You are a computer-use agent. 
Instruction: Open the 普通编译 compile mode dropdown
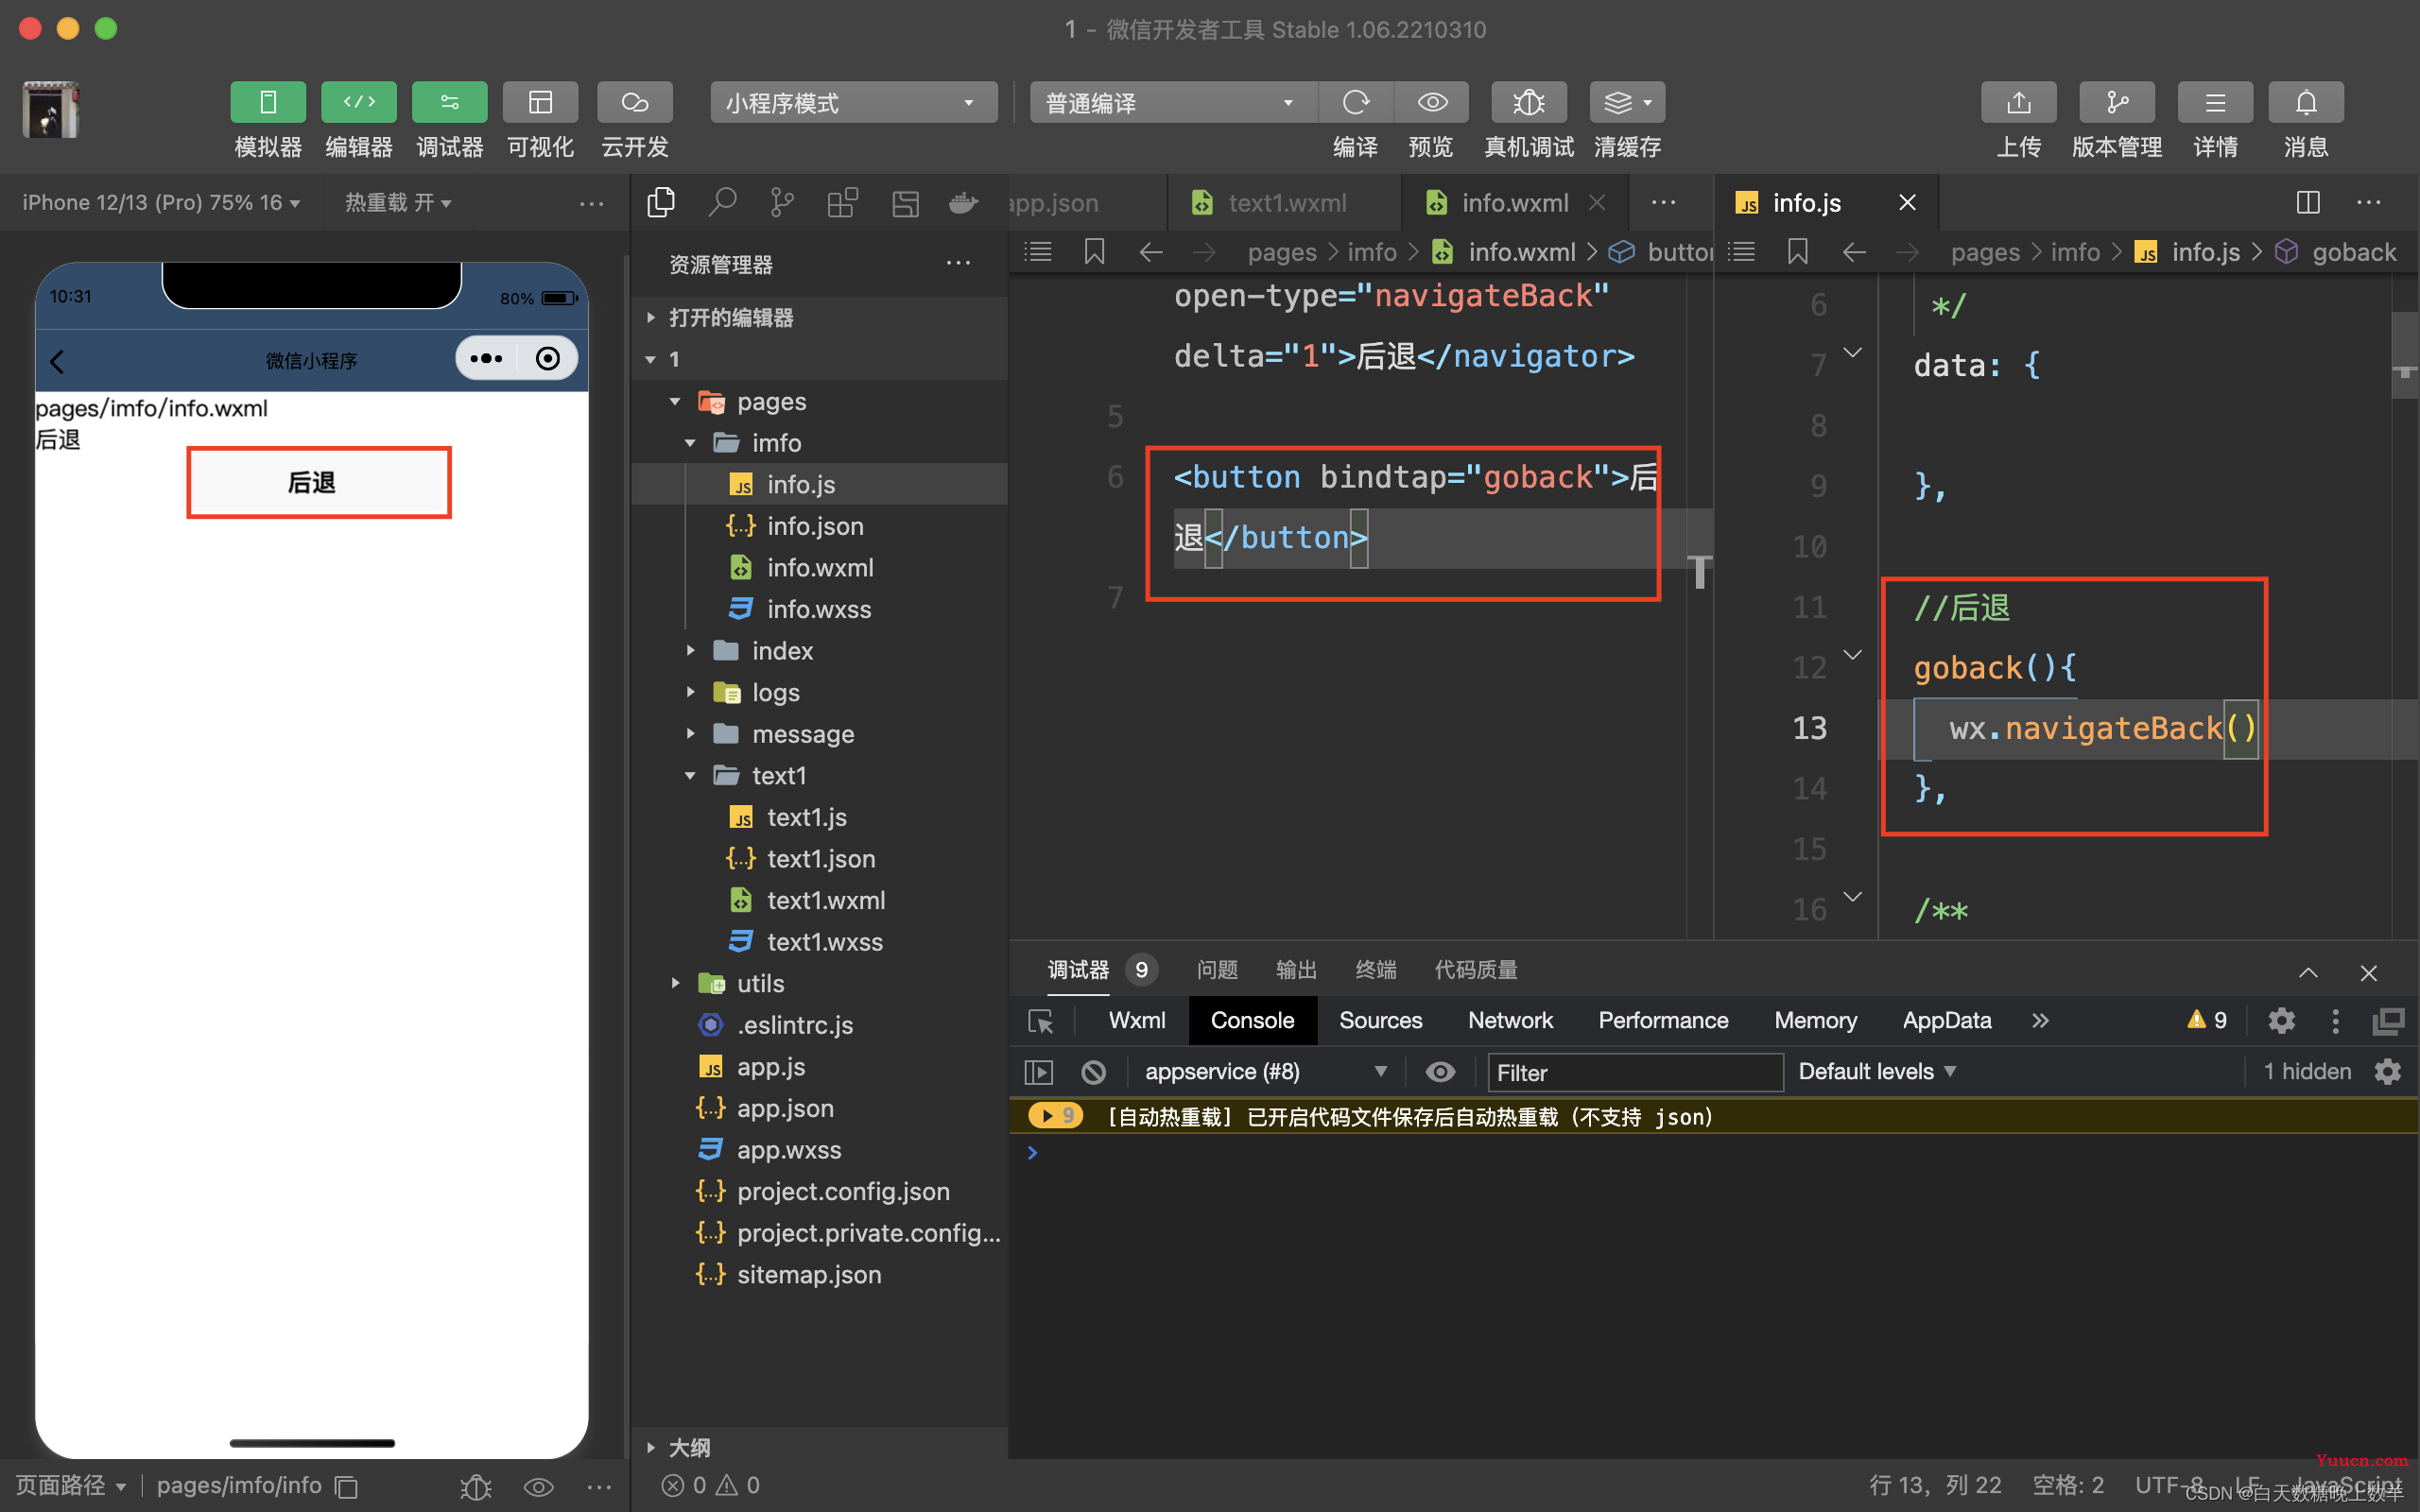tap(1172, 102)
